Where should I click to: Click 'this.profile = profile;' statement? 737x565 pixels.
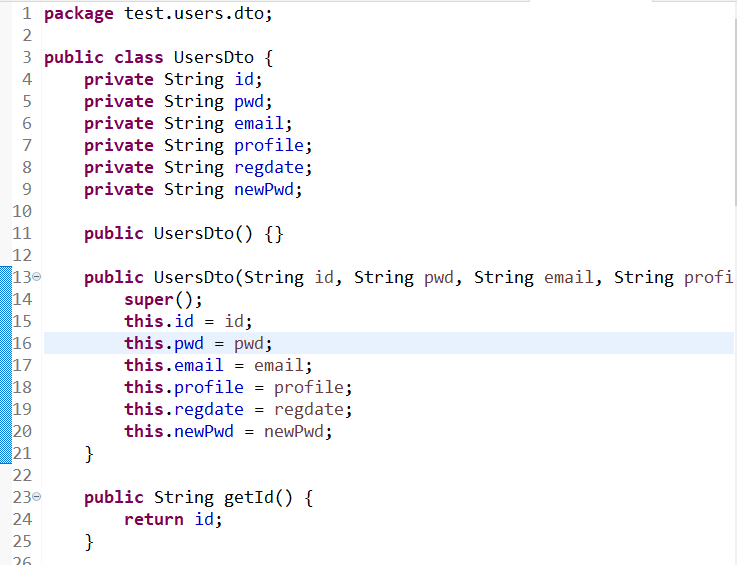(x=238, y=387)
